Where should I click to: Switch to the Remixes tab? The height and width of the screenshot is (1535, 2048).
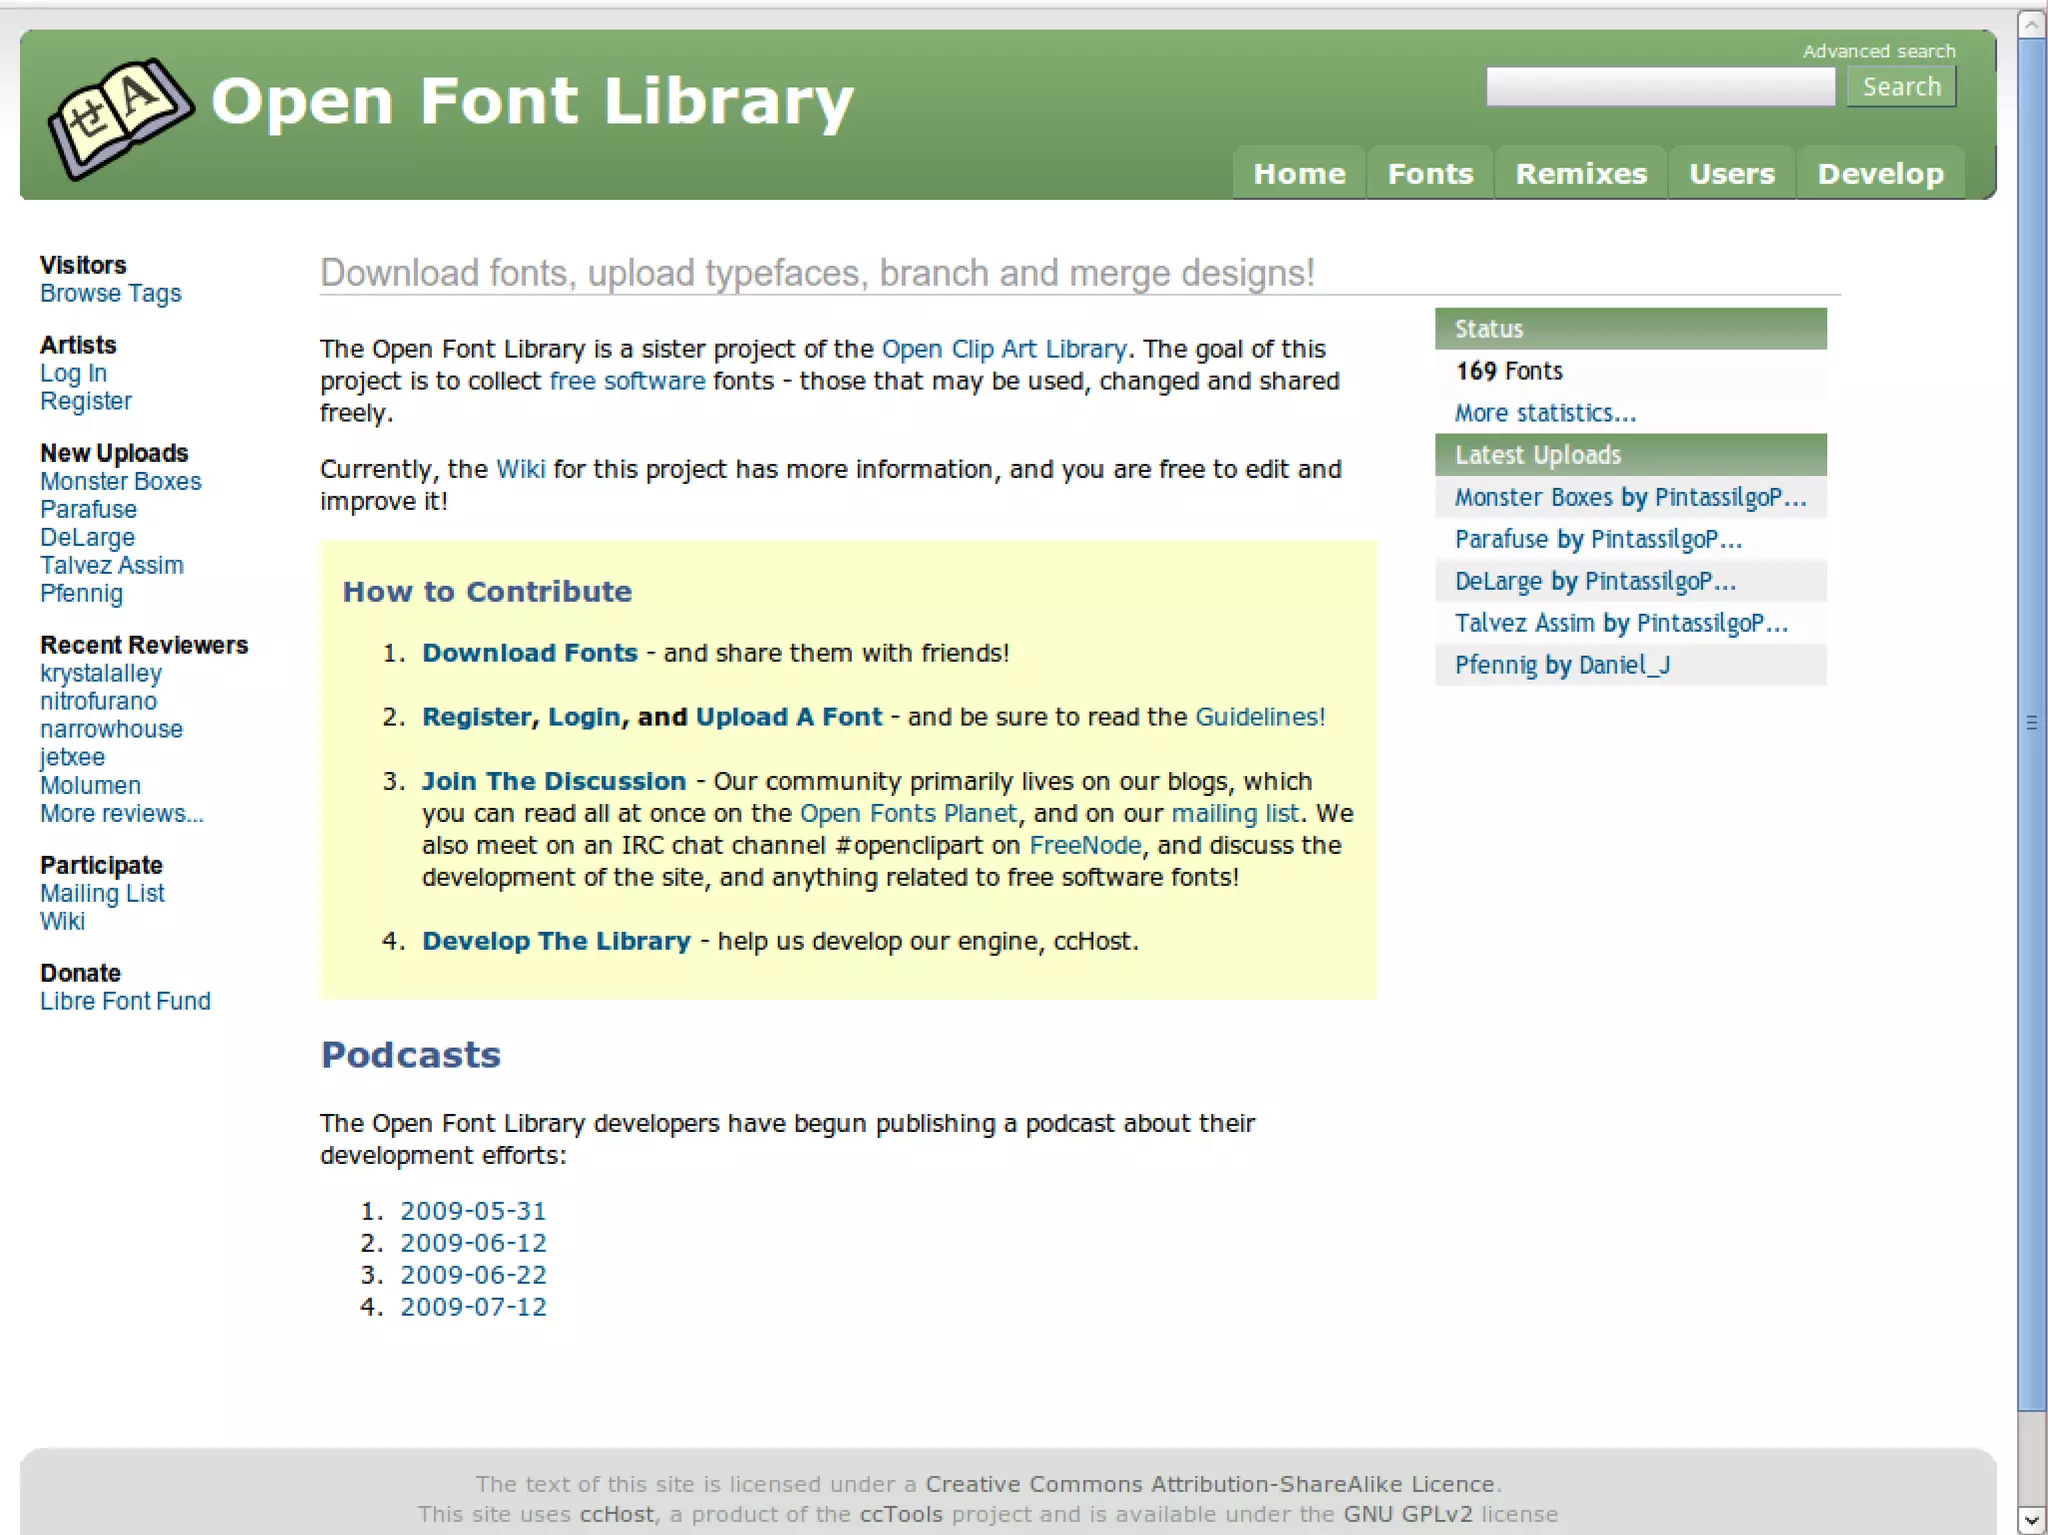1580,174
